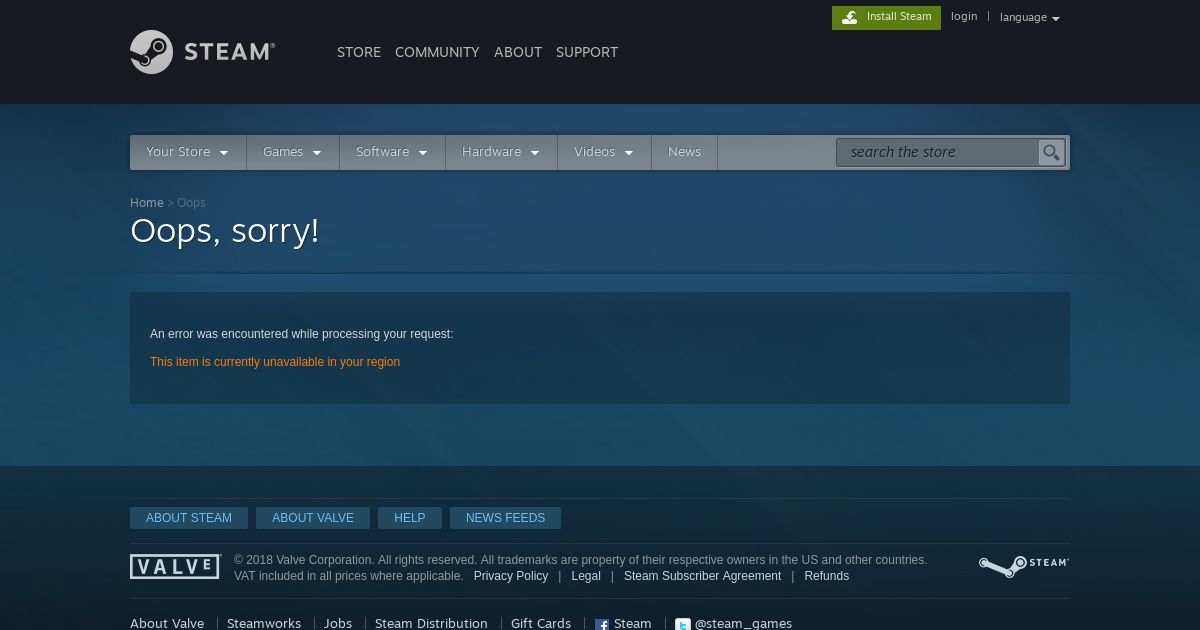1200x630 pixels.
Task: Open the Refunds link
Action: tap(826, 576)
